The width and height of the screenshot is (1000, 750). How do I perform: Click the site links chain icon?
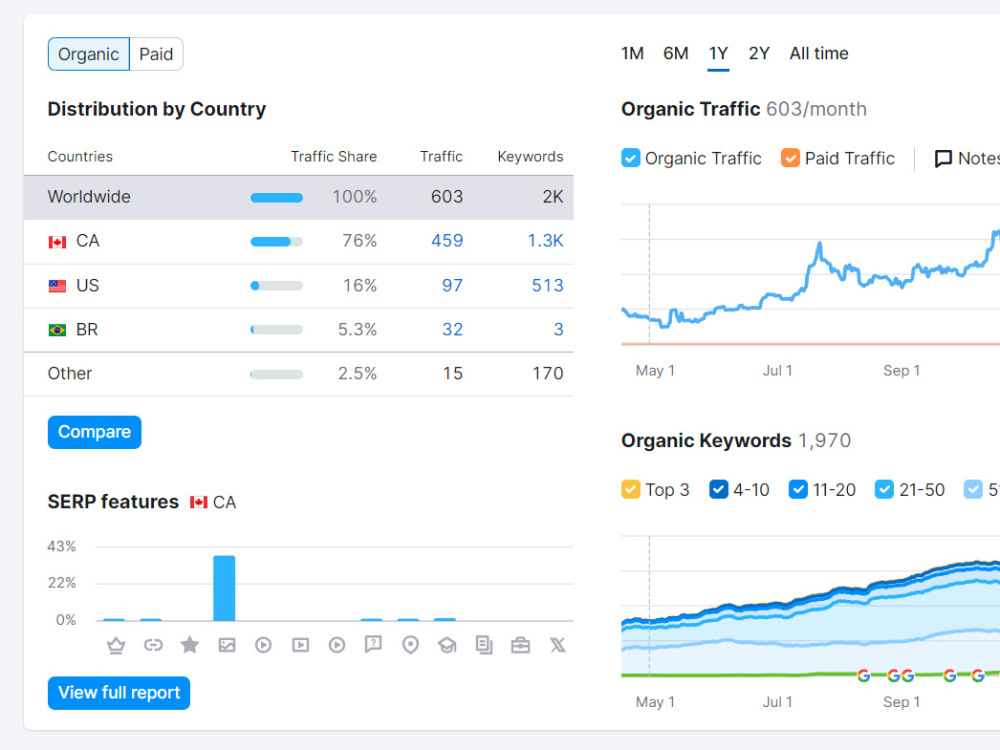(153, 645)
